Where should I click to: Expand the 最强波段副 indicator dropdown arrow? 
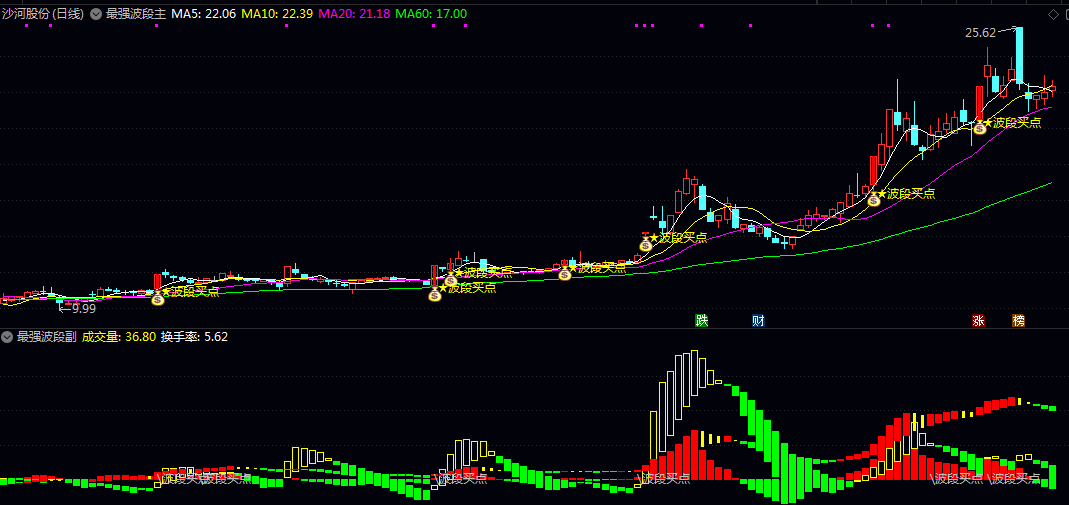[x=7, y=337]
